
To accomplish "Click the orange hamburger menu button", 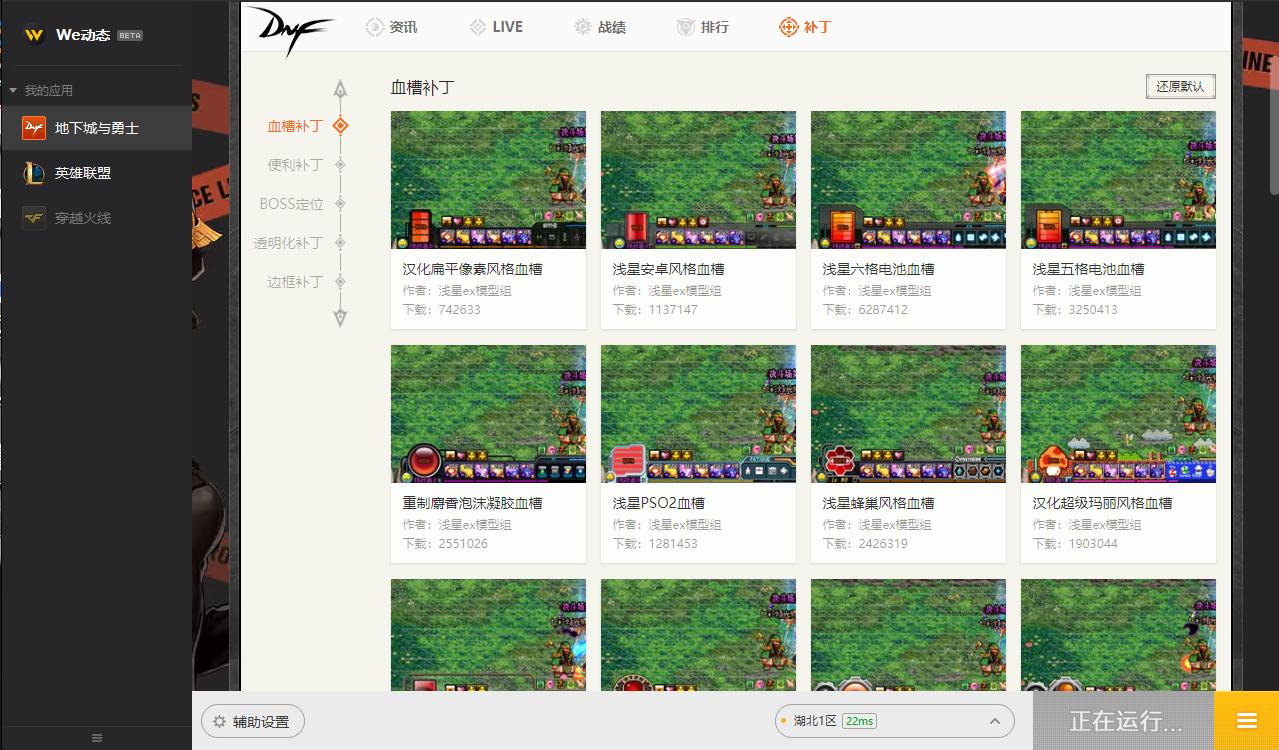I will [x=1245, y=721].
